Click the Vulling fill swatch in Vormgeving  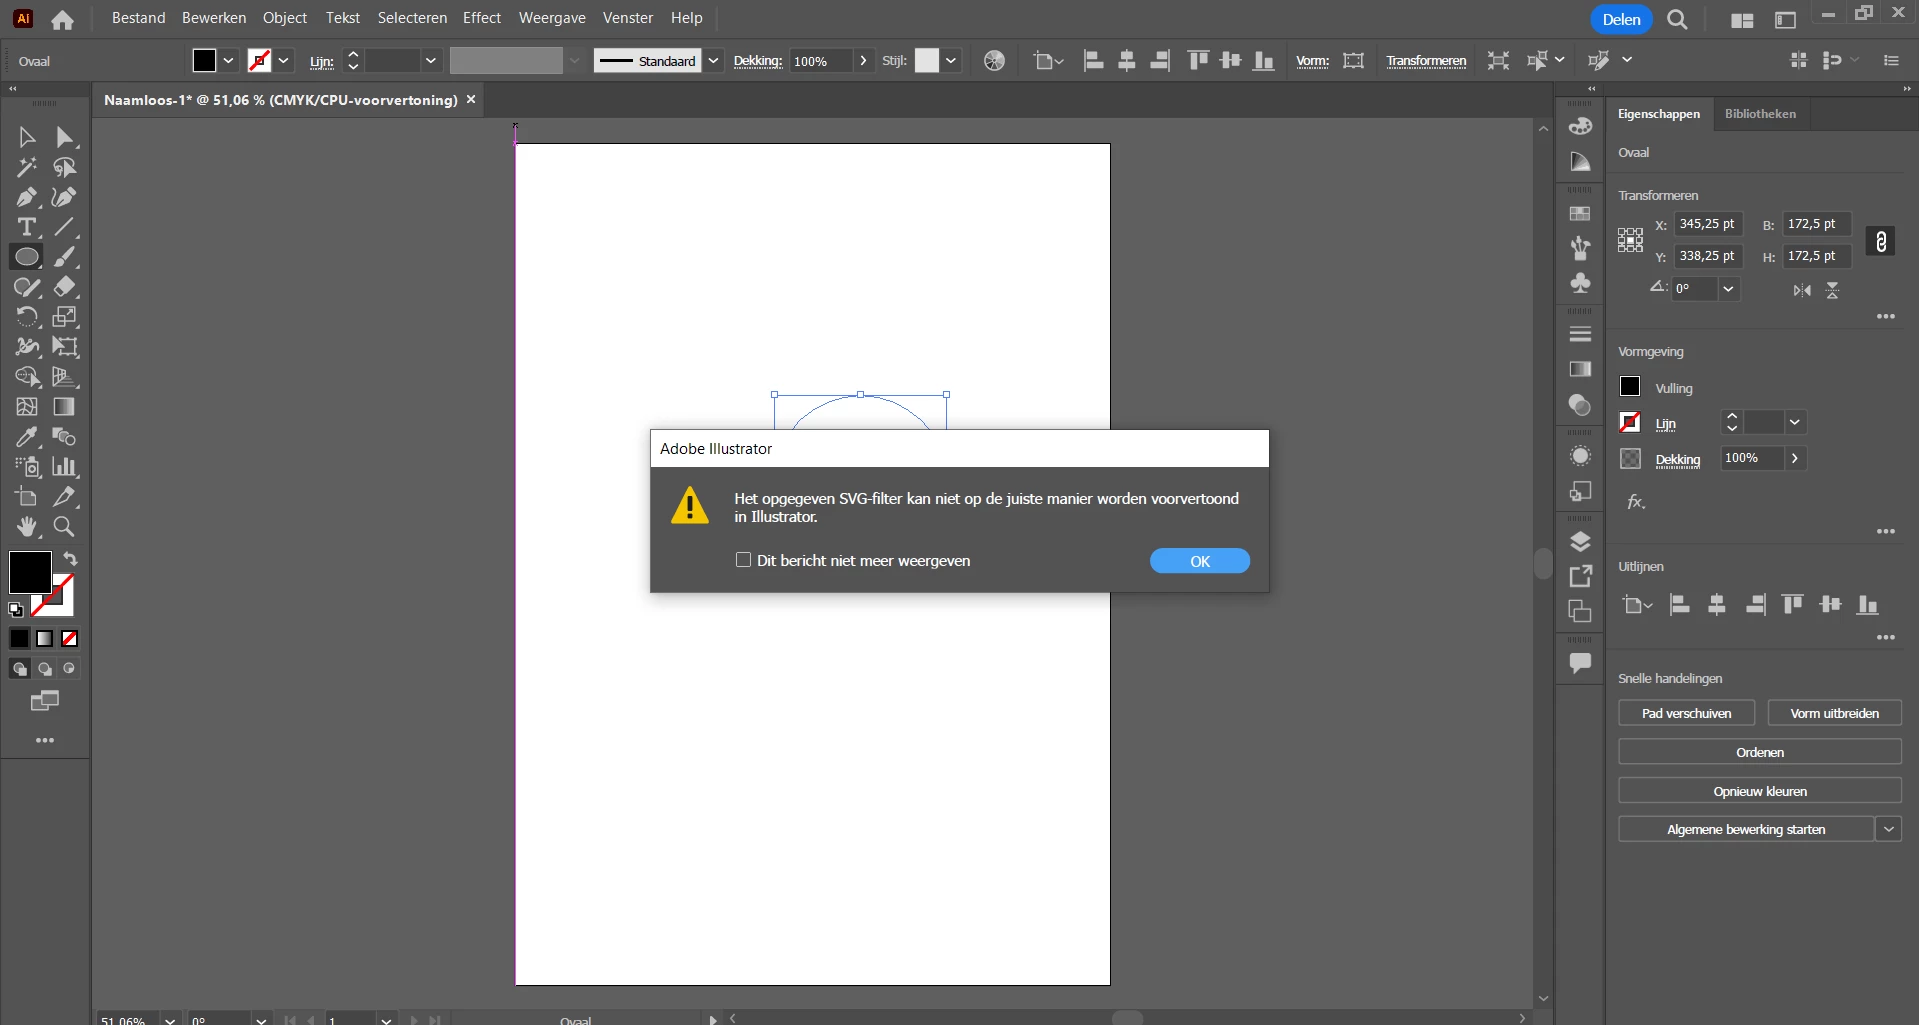(1630, 386)
